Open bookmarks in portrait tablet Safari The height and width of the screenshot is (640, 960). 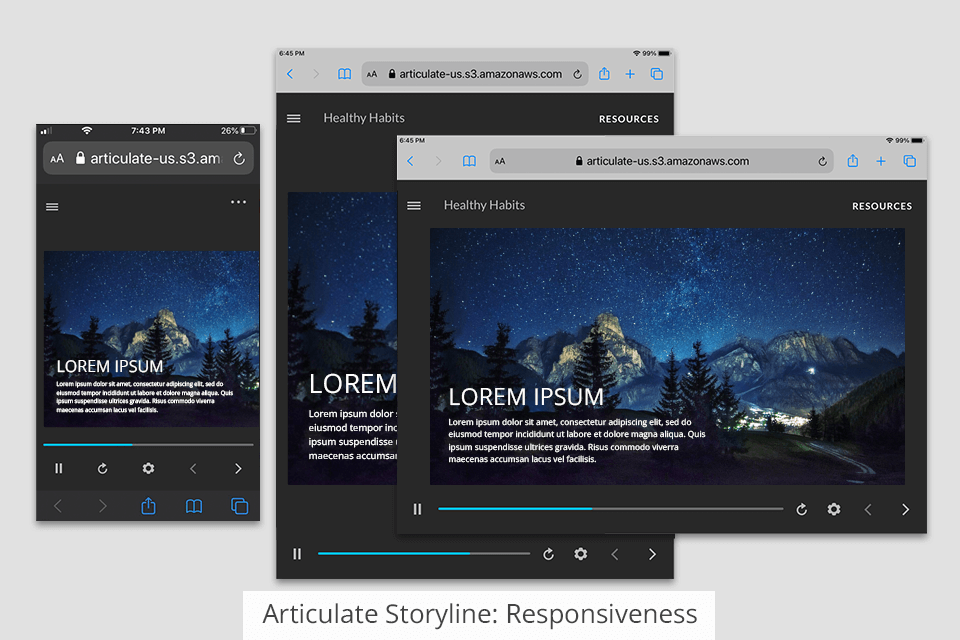coord(345,74)
